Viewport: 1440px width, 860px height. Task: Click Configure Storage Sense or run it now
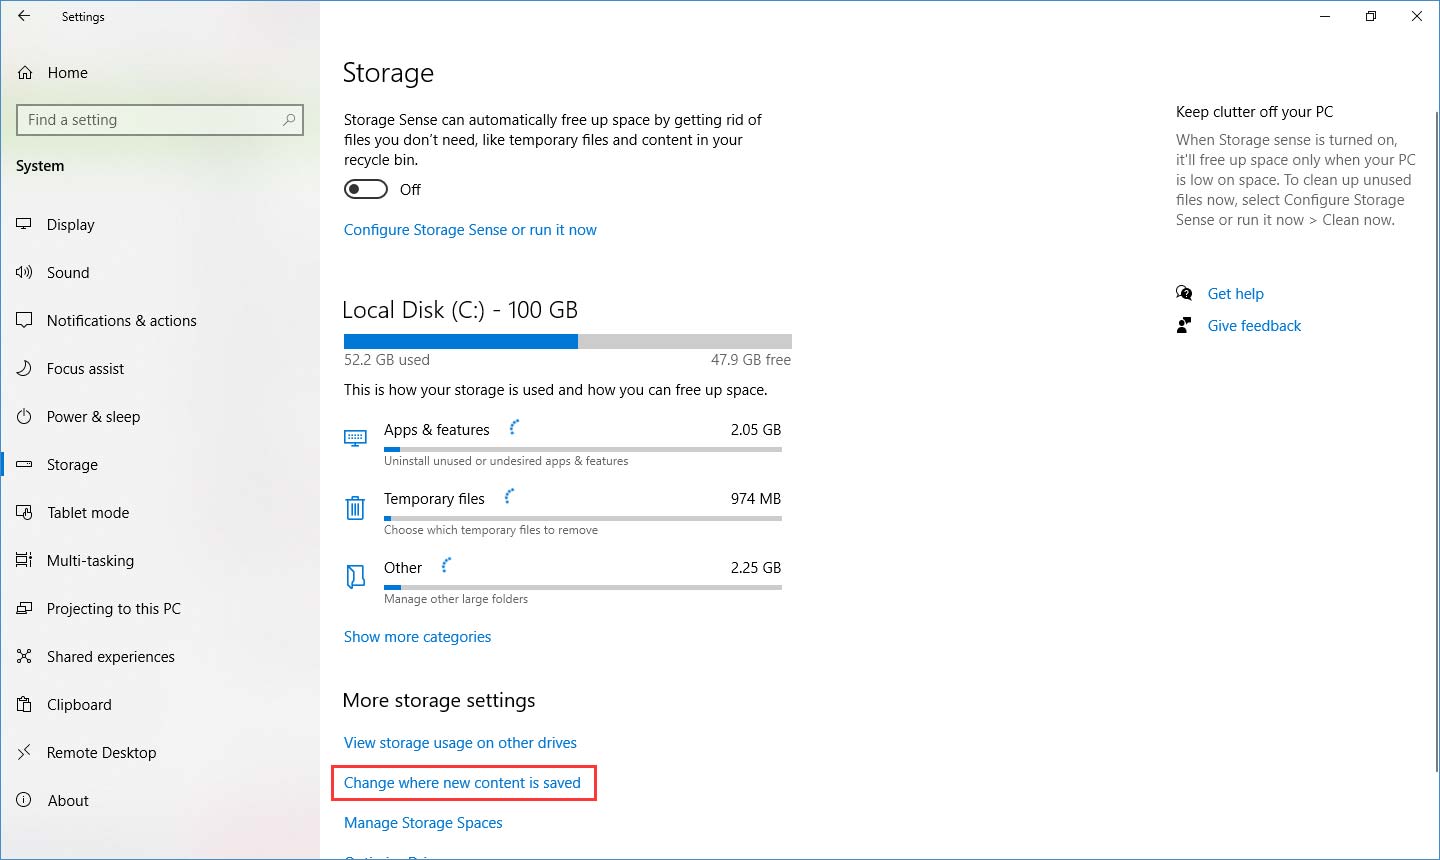[x=470, y=230]
